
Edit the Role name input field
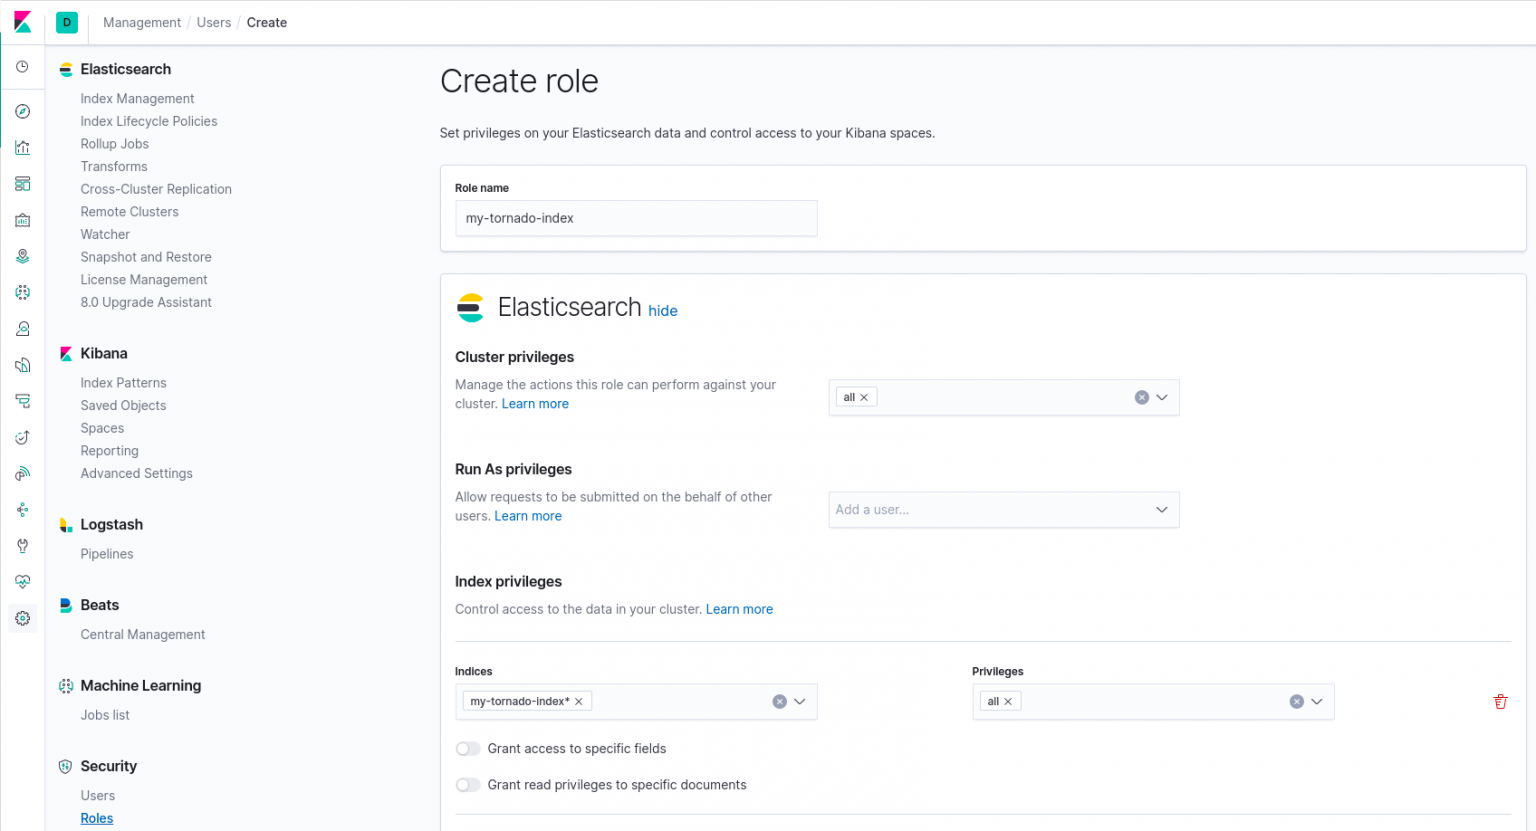click(x=636, y=218)
